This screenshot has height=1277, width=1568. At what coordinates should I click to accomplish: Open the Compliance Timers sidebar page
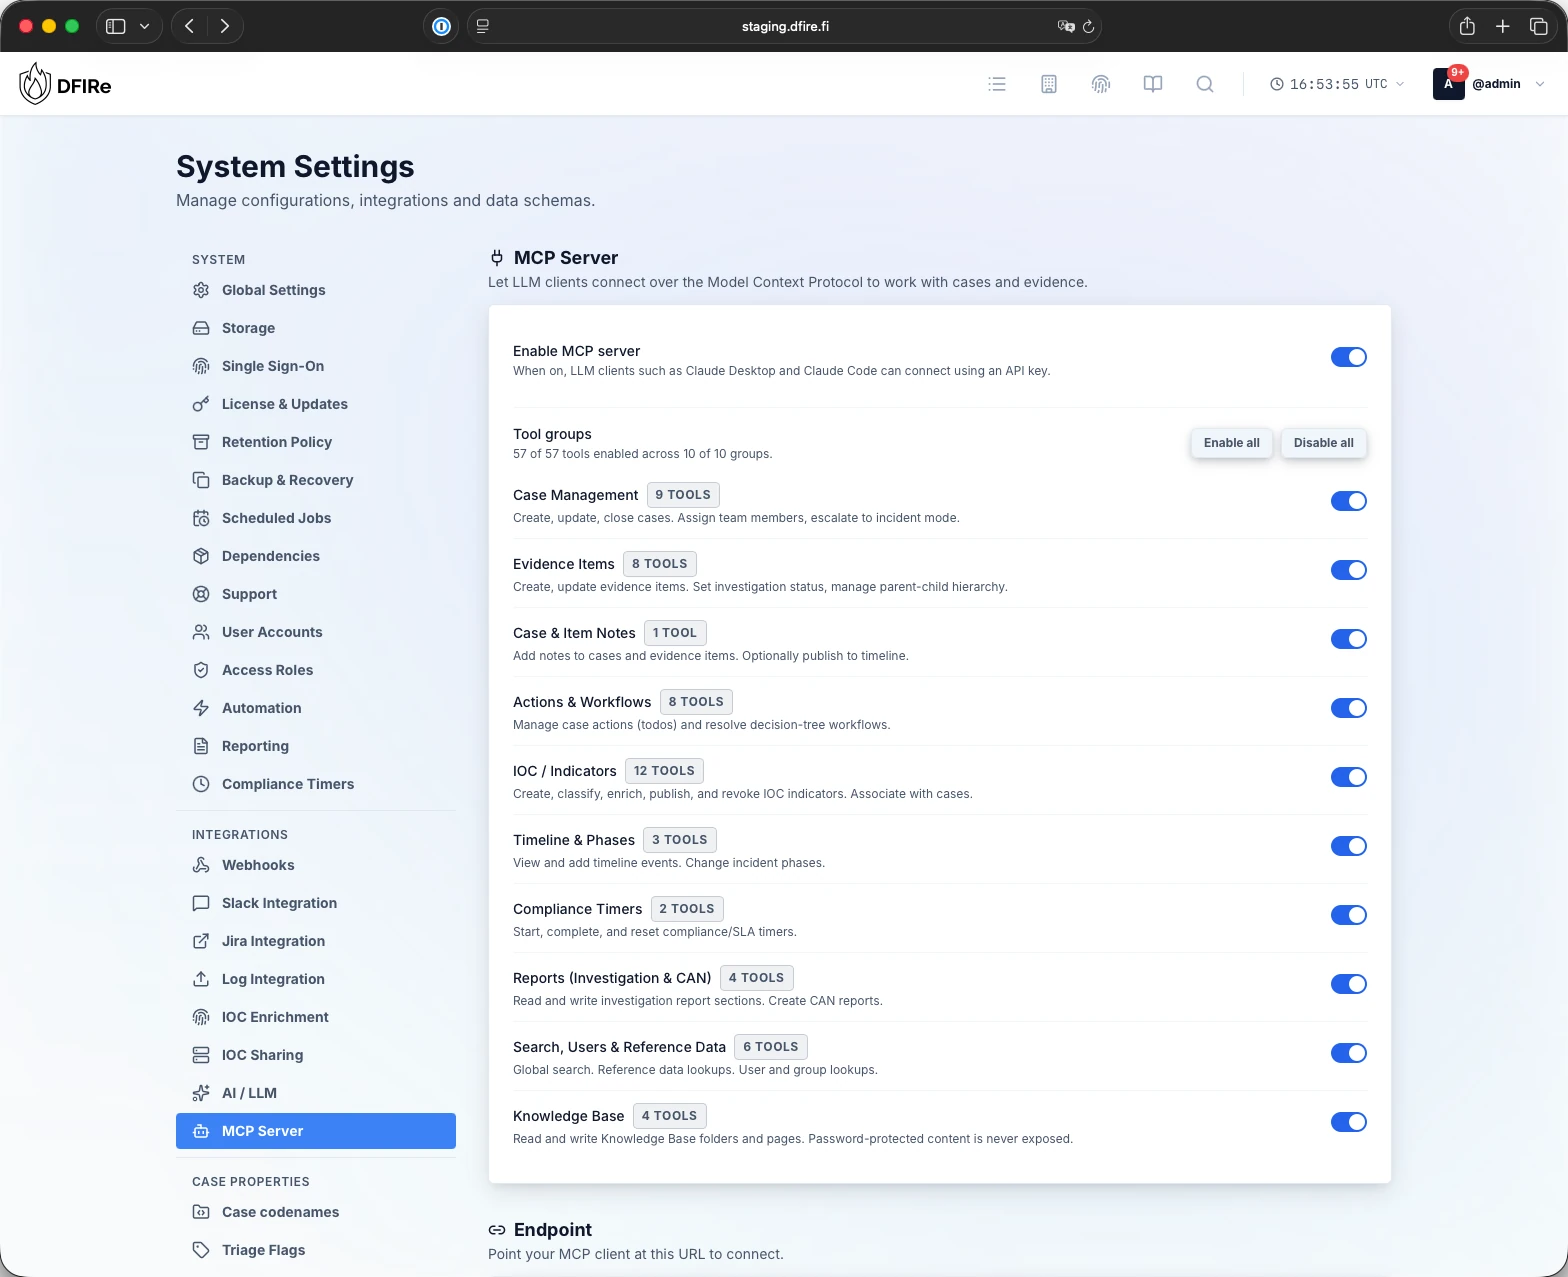[x=316, y=784]
